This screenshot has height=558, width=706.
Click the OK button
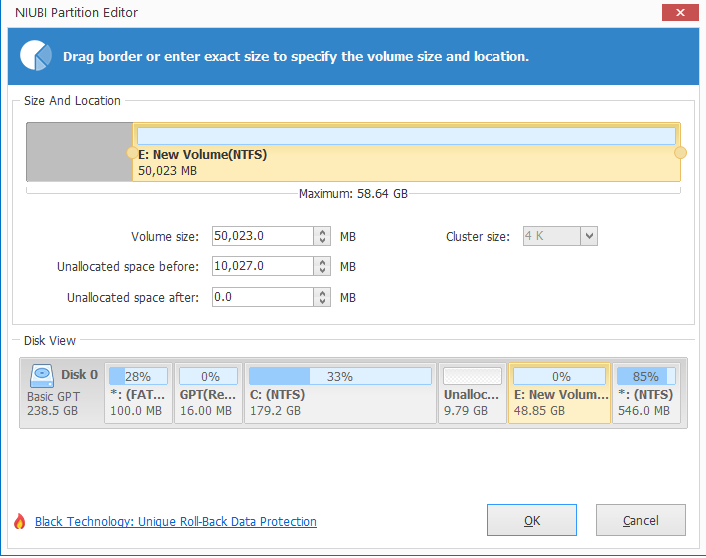pos(532,520)
